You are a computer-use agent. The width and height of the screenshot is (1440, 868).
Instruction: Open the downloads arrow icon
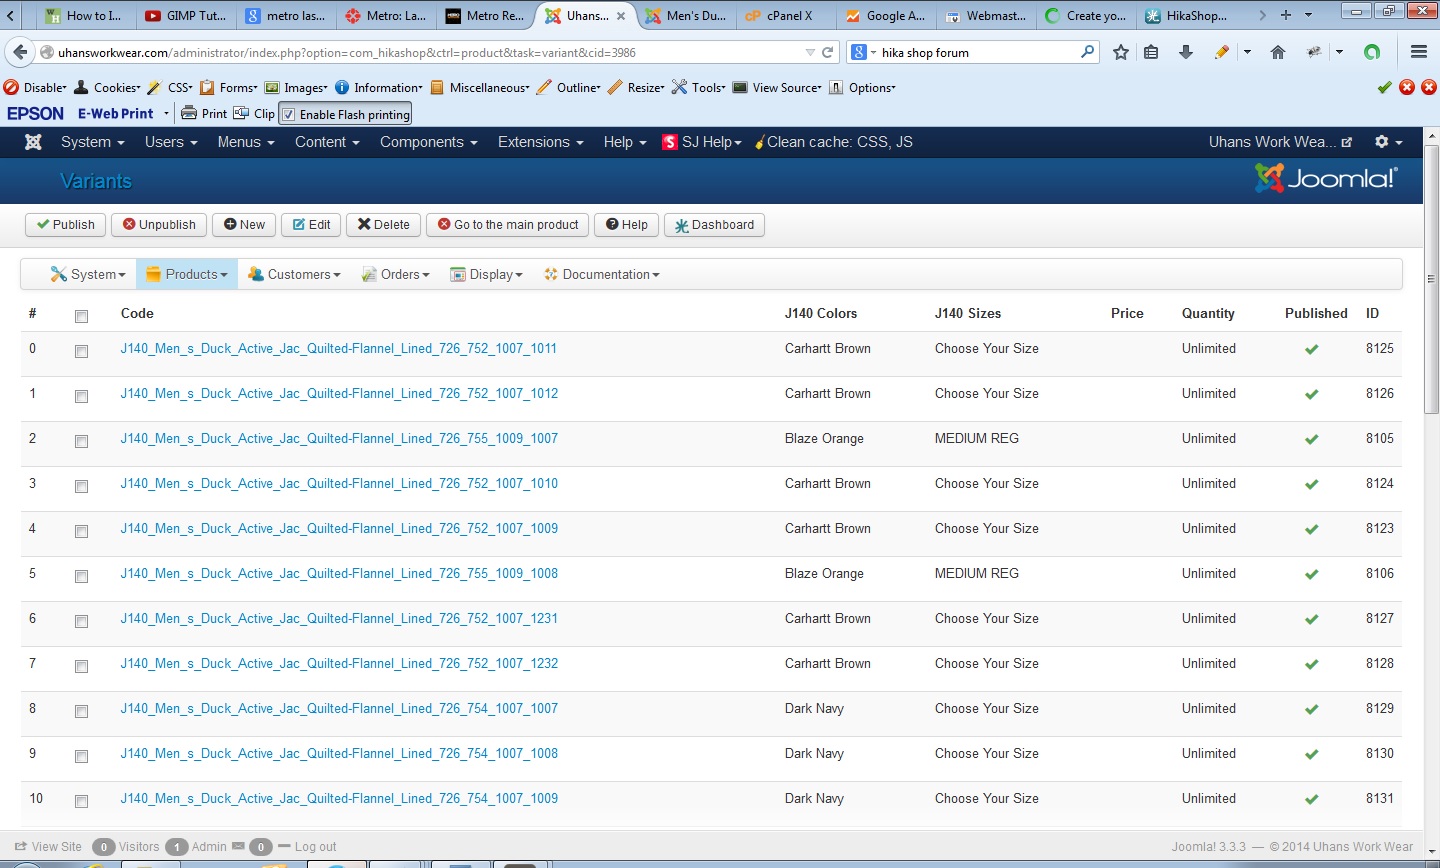pos(1186,52)
